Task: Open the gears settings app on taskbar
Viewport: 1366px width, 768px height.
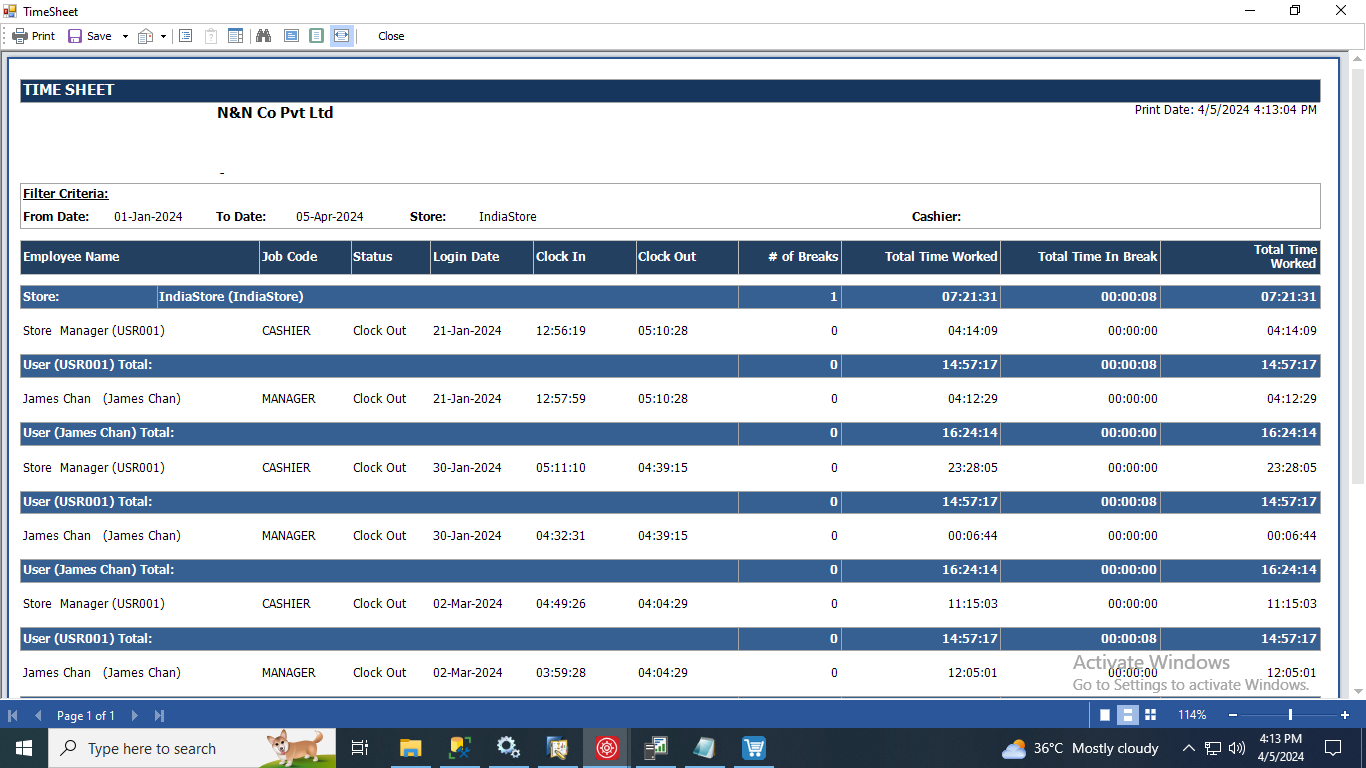Action: click(x=508, y=748)
